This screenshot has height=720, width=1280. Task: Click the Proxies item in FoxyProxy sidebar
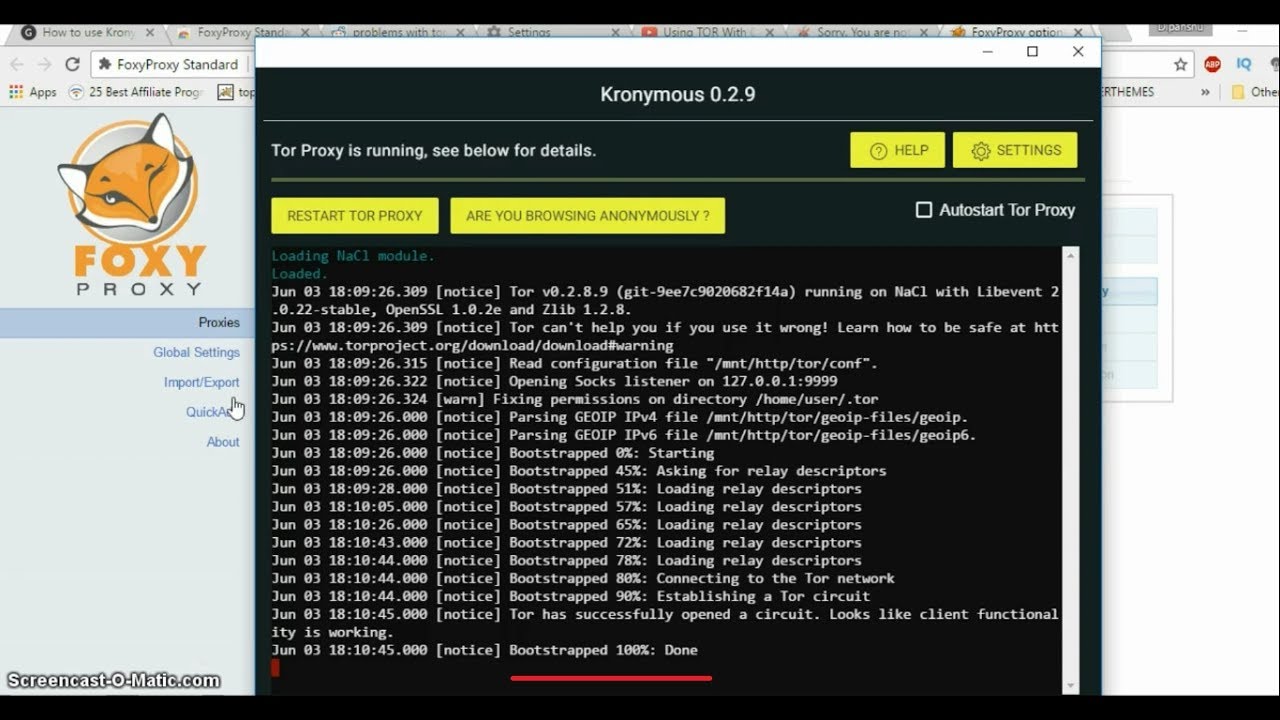pyautogui.click(x=219, y=322)
